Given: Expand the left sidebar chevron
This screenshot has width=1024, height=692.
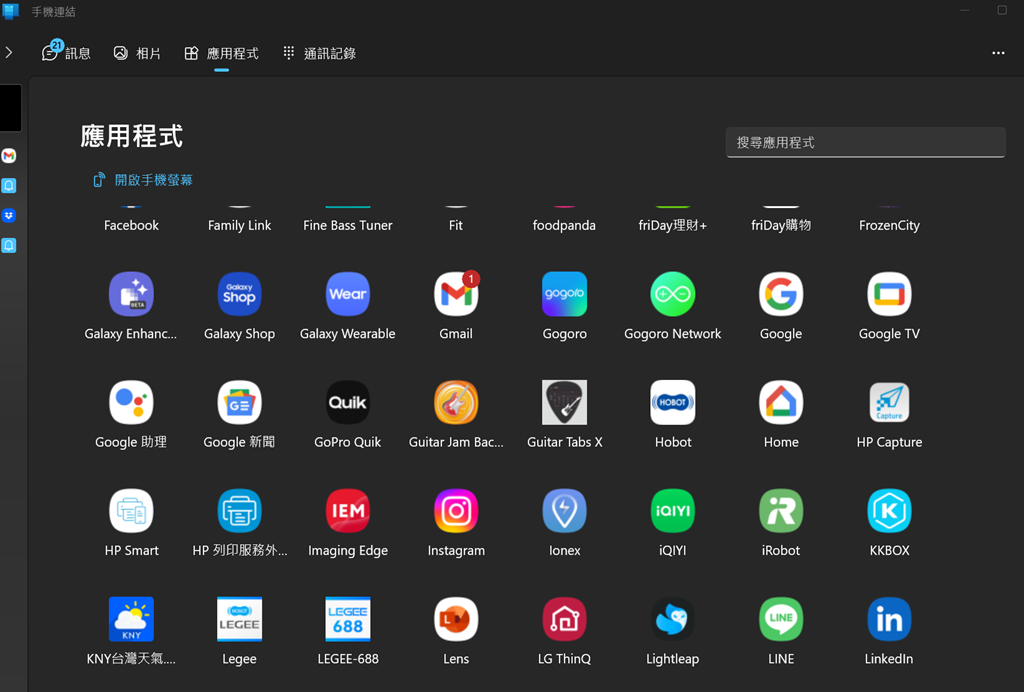Looking at the screenshot, I should point(8,52).
